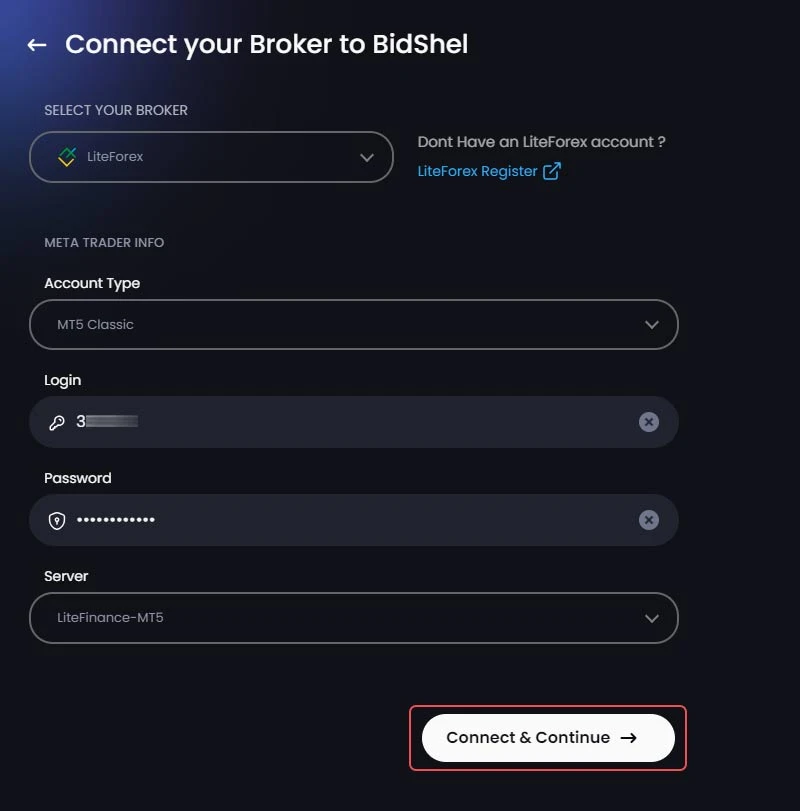Click the shield icon in the Password field
This screenshot has height=811, width=800.
(58, 520)
